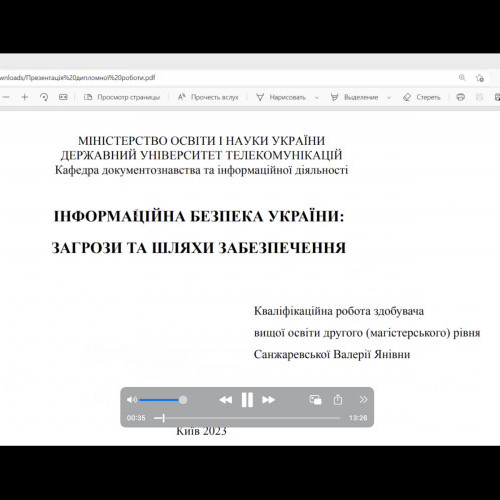The image size is (500, 500).
Task: Start Прочесть вслух read aloud
Action: (x=208, y=97)
